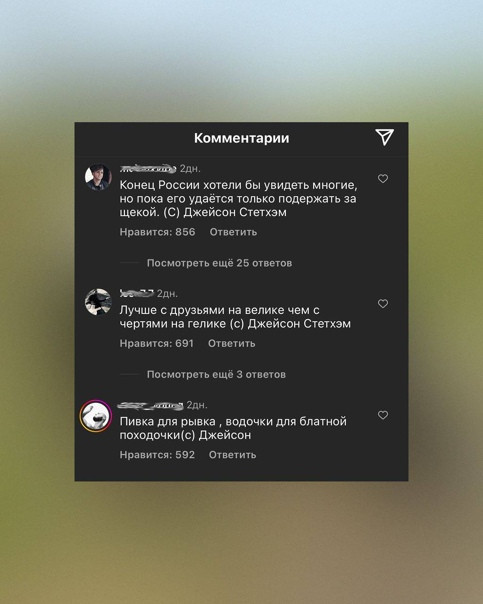The height and width of the screenshot is (604, 483).
Task: Select the text of the Конец России comment
Action: tap(238, 199)
